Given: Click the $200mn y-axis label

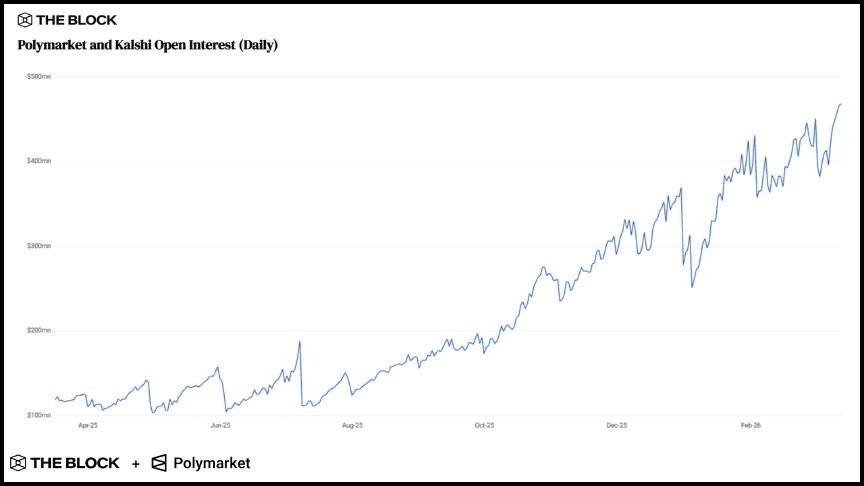Looking at the screenshot, I should [x=39, y=330].
